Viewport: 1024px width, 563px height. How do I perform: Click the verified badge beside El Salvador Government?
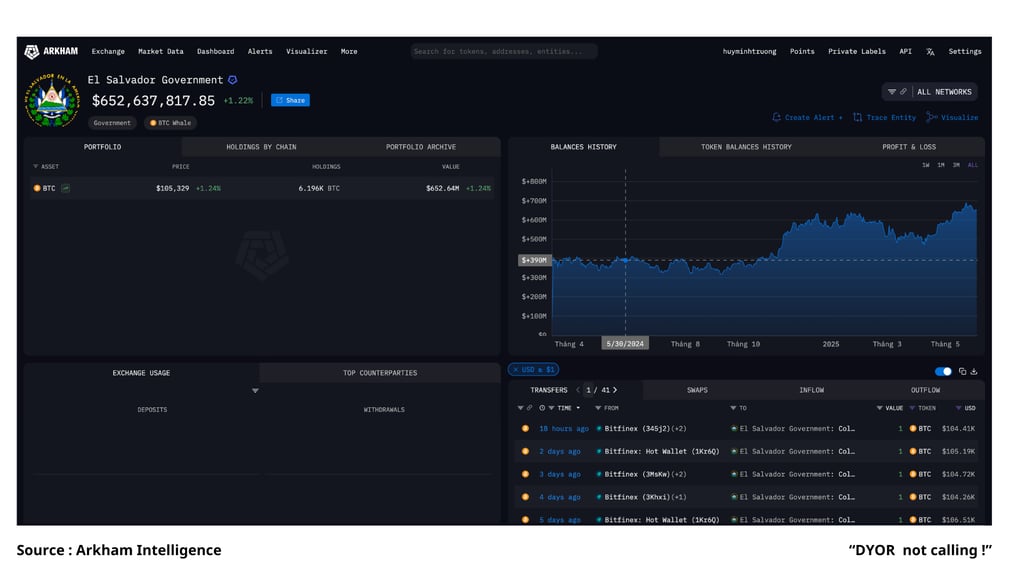pyautogui.click(x=232, y=80)
